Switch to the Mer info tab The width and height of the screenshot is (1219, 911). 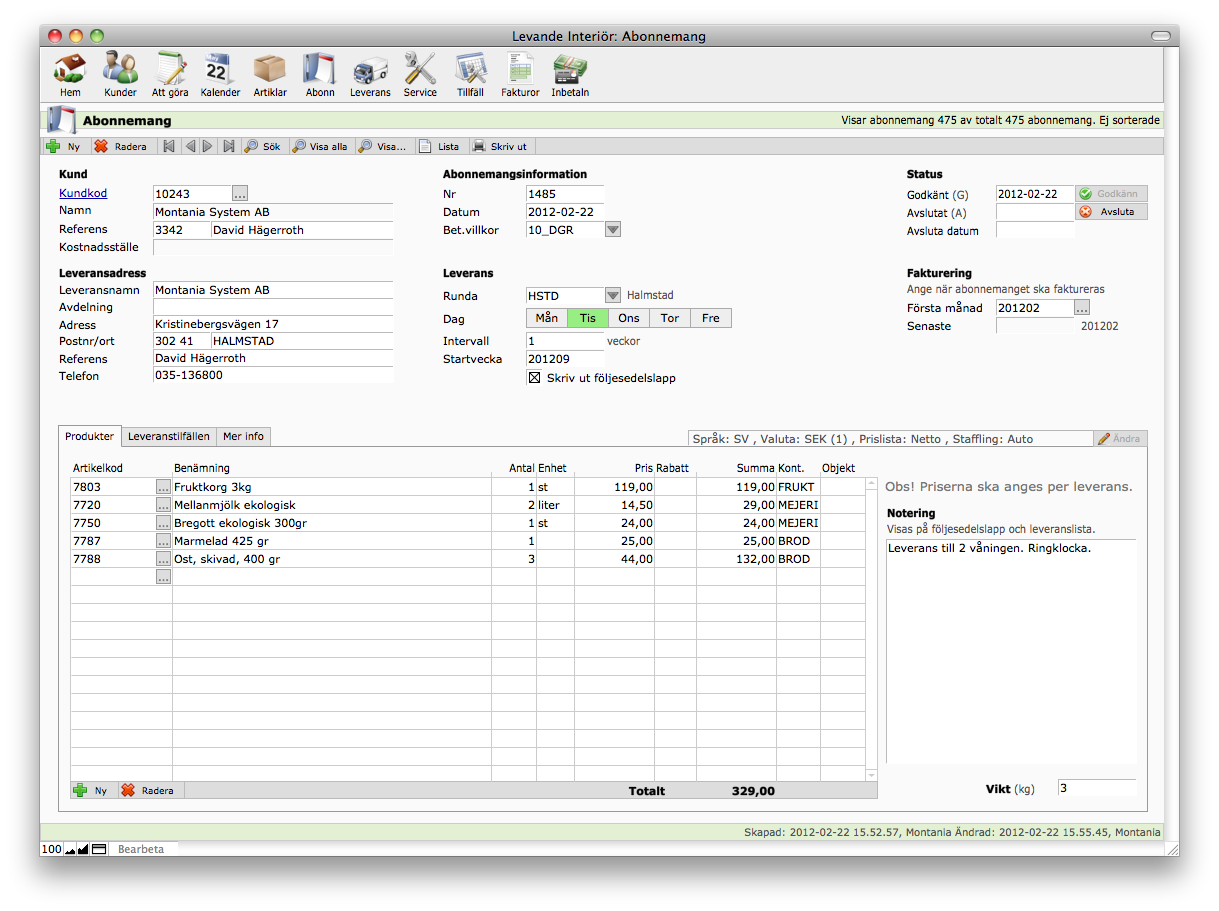243,436
